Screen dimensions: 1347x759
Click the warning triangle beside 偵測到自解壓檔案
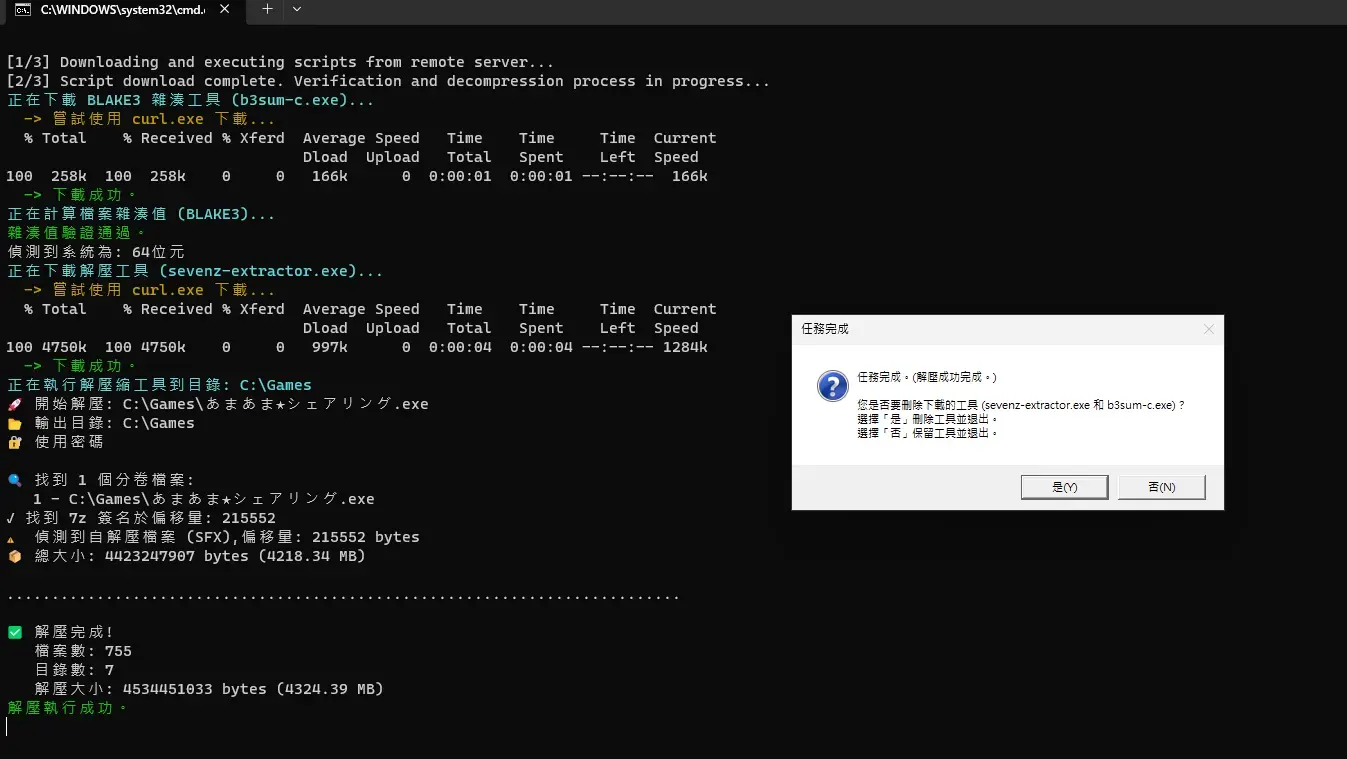pos(12,538)
